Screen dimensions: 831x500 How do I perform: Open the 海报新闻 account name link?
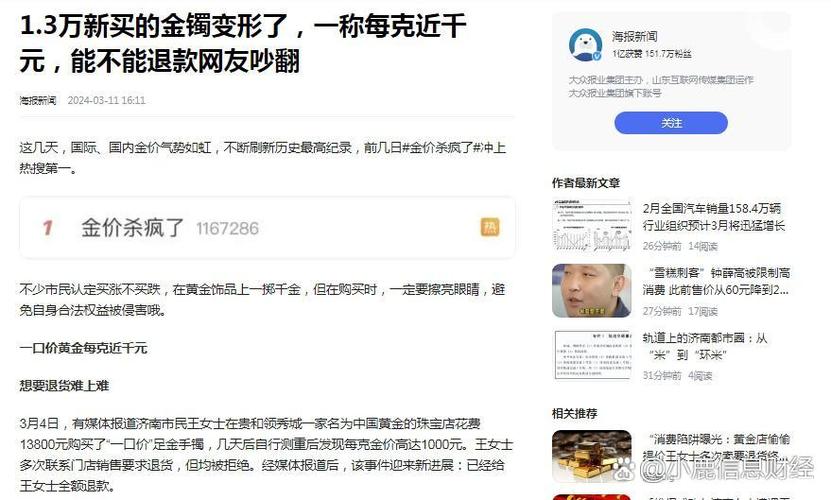pos(634,37)
